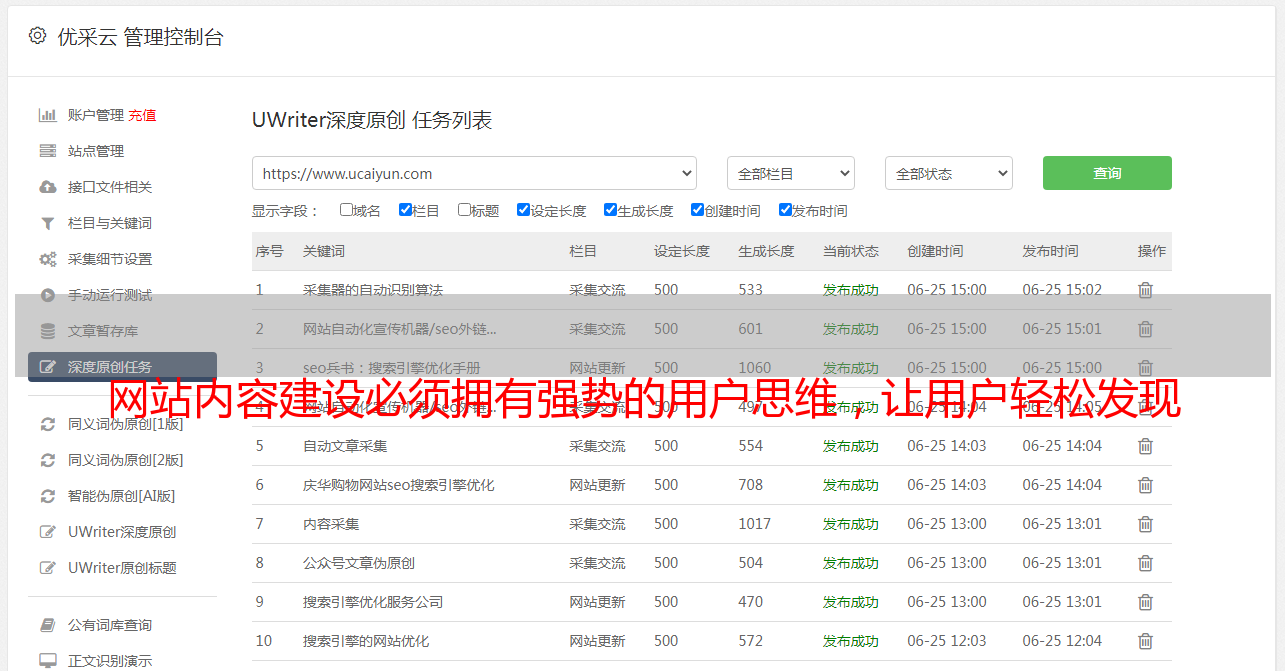Open the site URL dropdown
The image size is (1285, 671).
pos(474,173)
